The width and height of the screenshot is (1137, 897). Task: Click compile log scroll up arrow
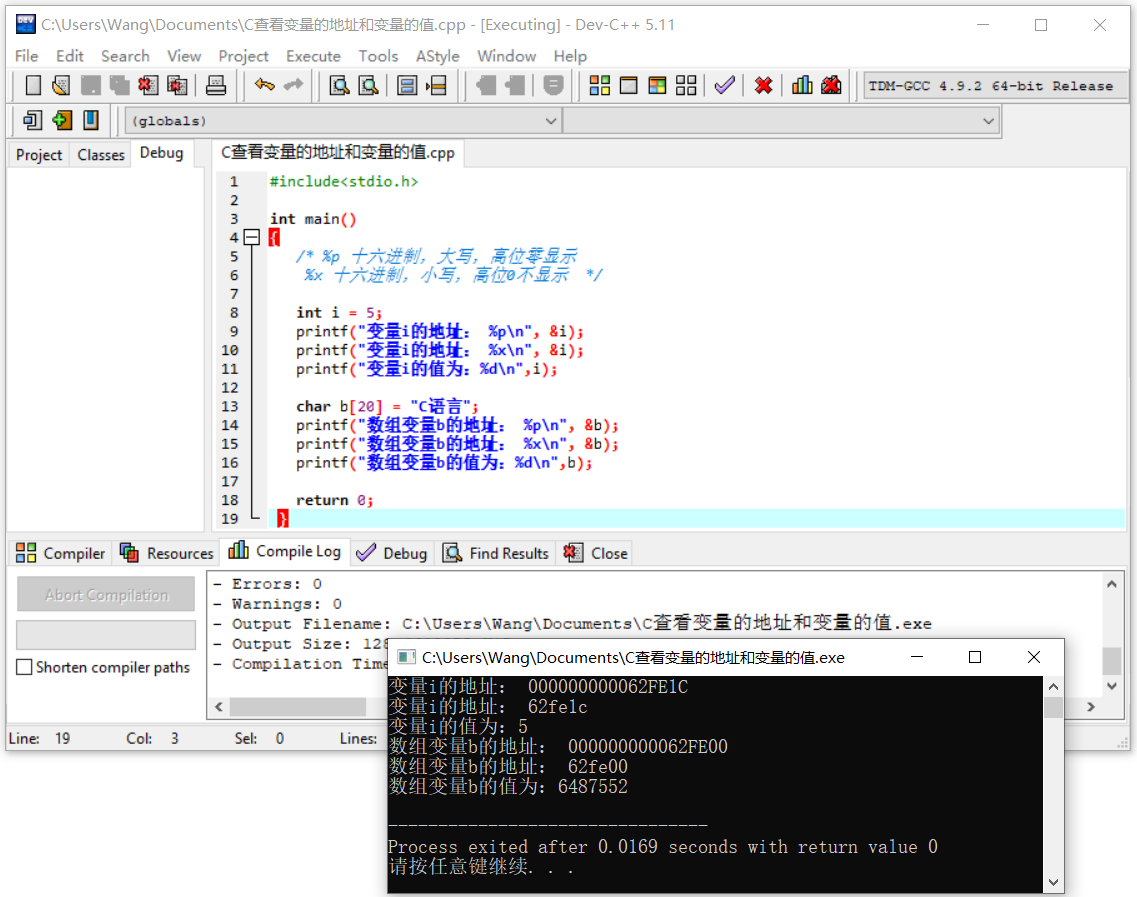click(x=1112, y=584)
